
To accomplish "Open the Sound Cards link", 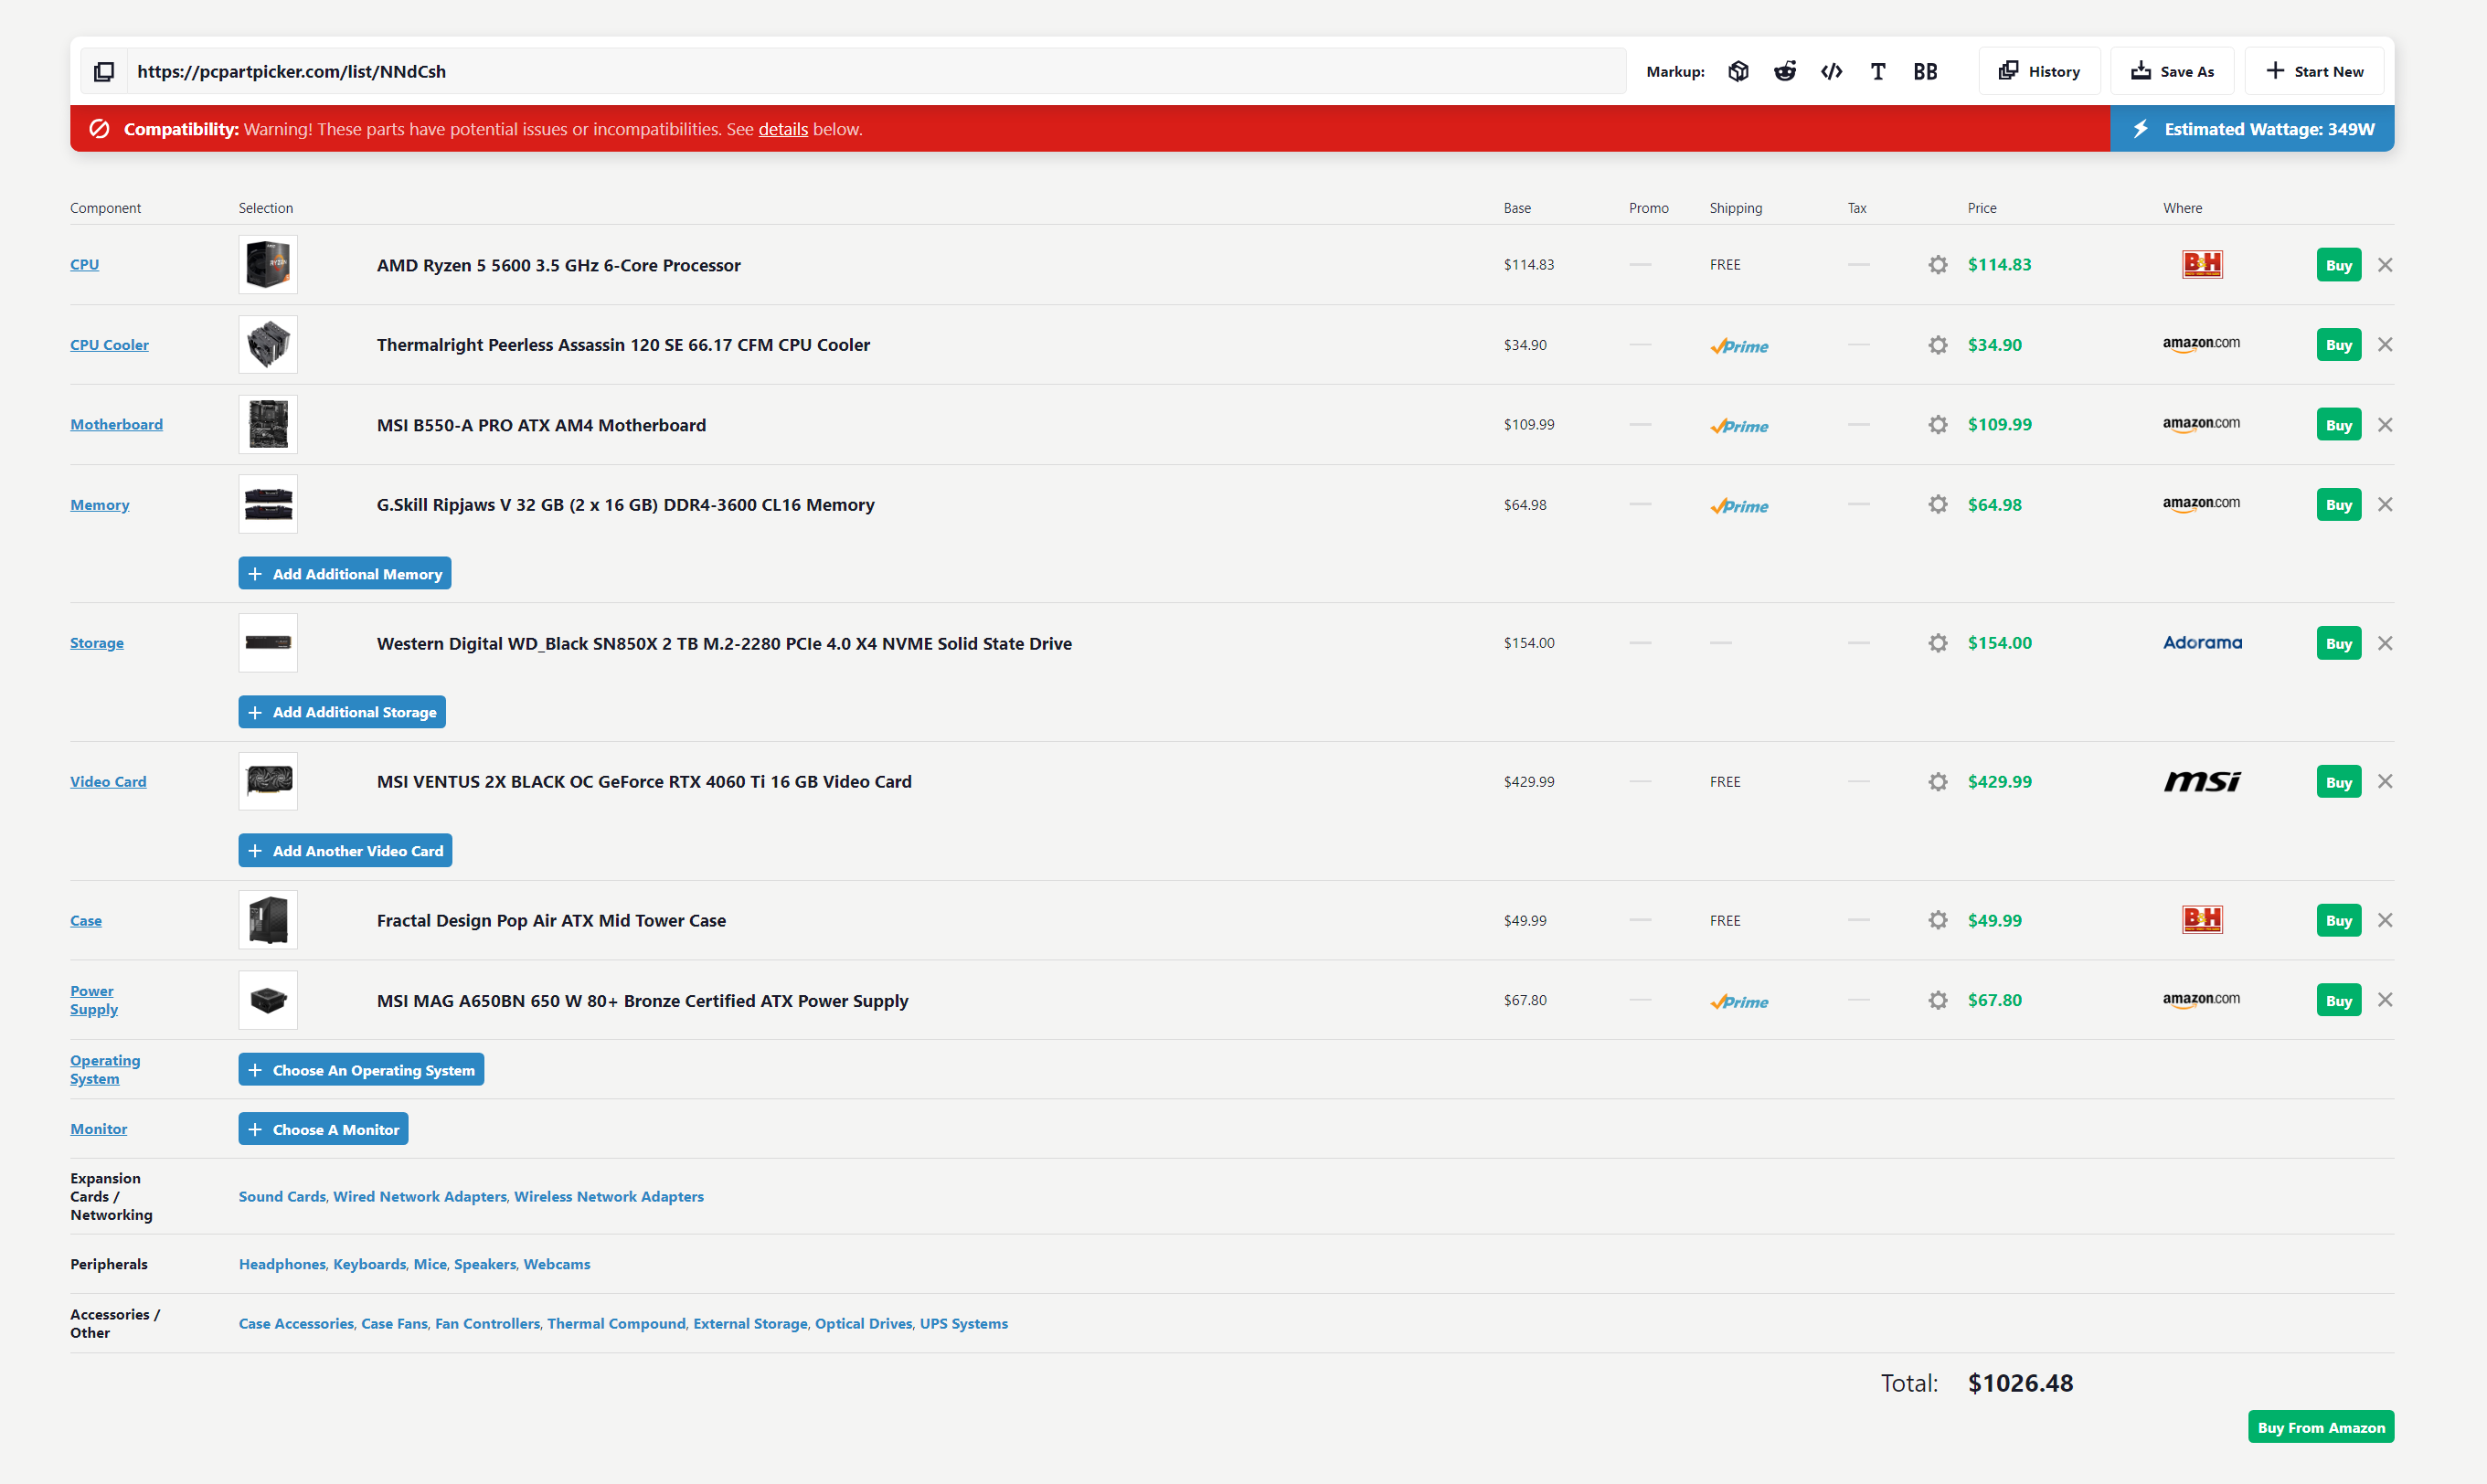I will (x=282, y=1197).
